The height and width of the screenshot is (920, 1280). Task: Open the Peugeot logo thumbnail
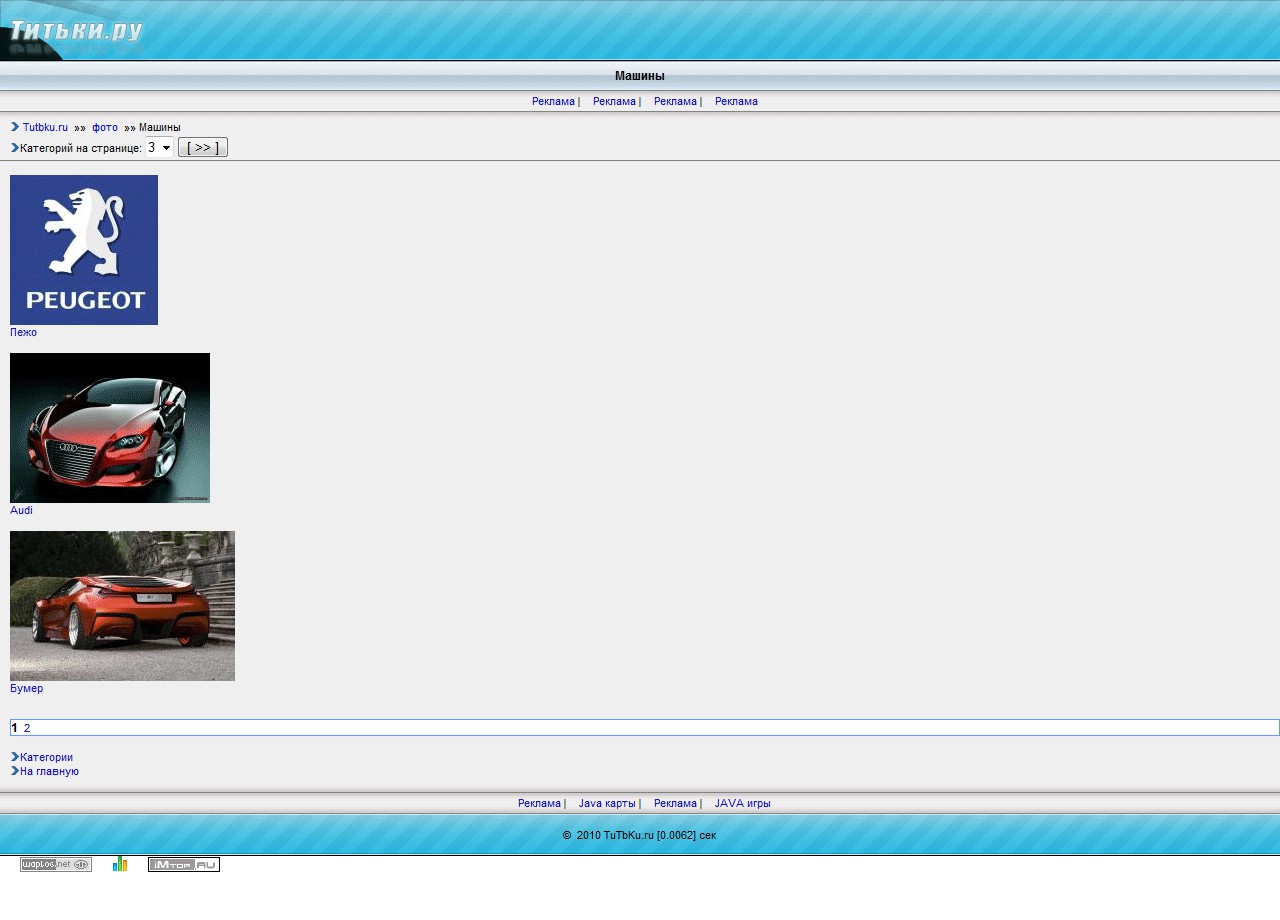[x=84, y=250]
